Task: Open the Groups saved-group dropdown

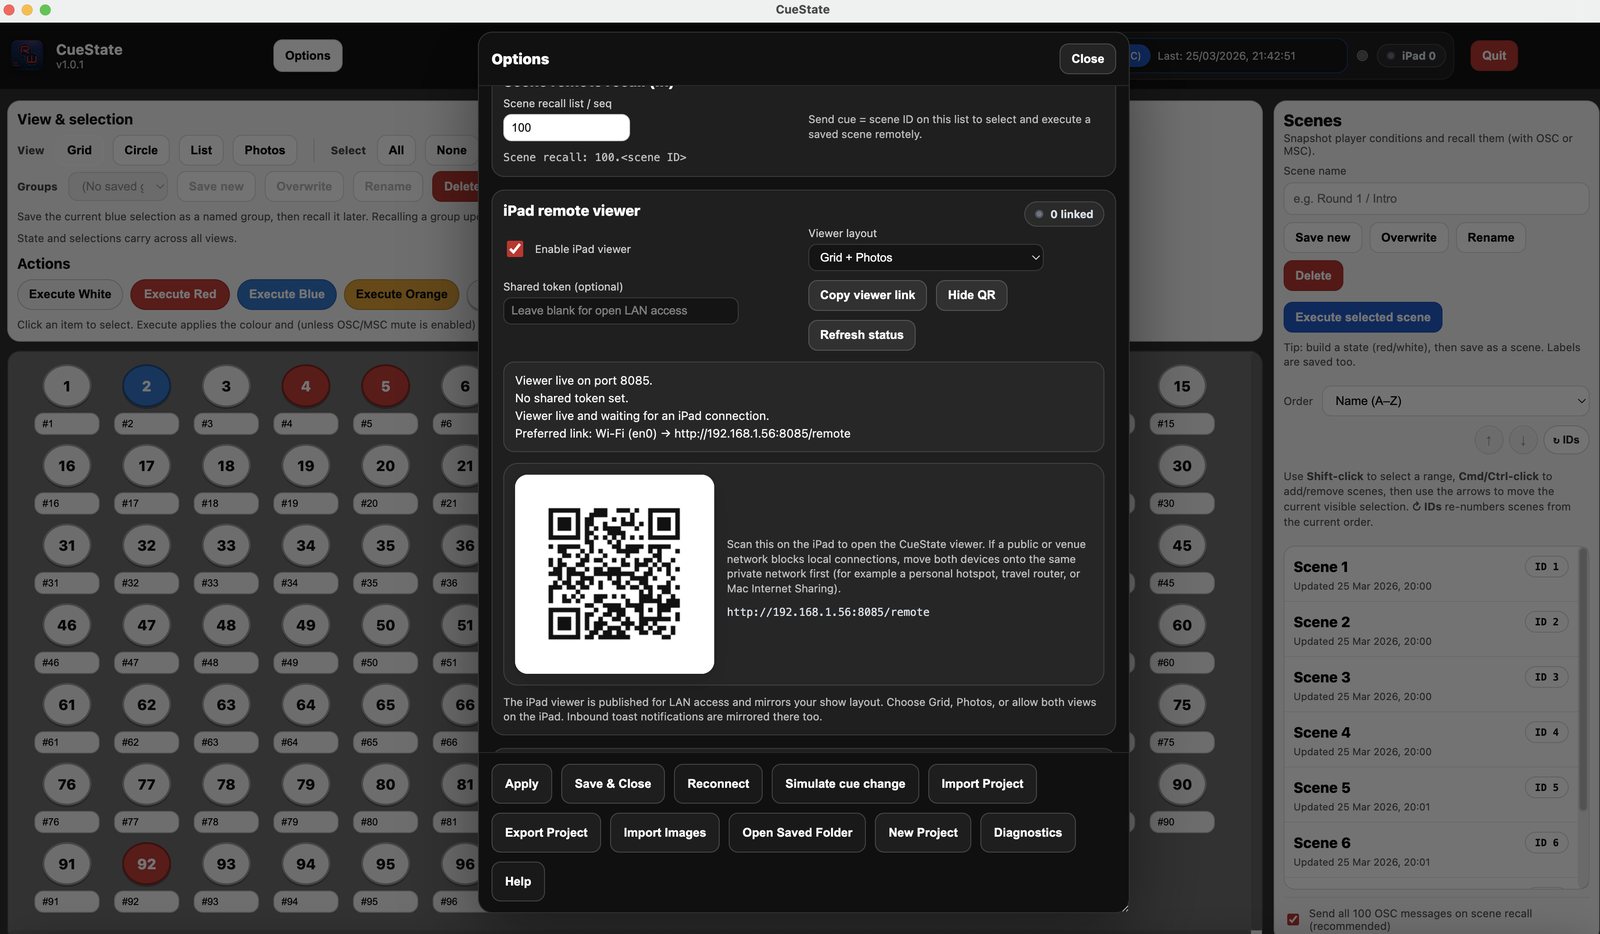Action: pos(118,186)
